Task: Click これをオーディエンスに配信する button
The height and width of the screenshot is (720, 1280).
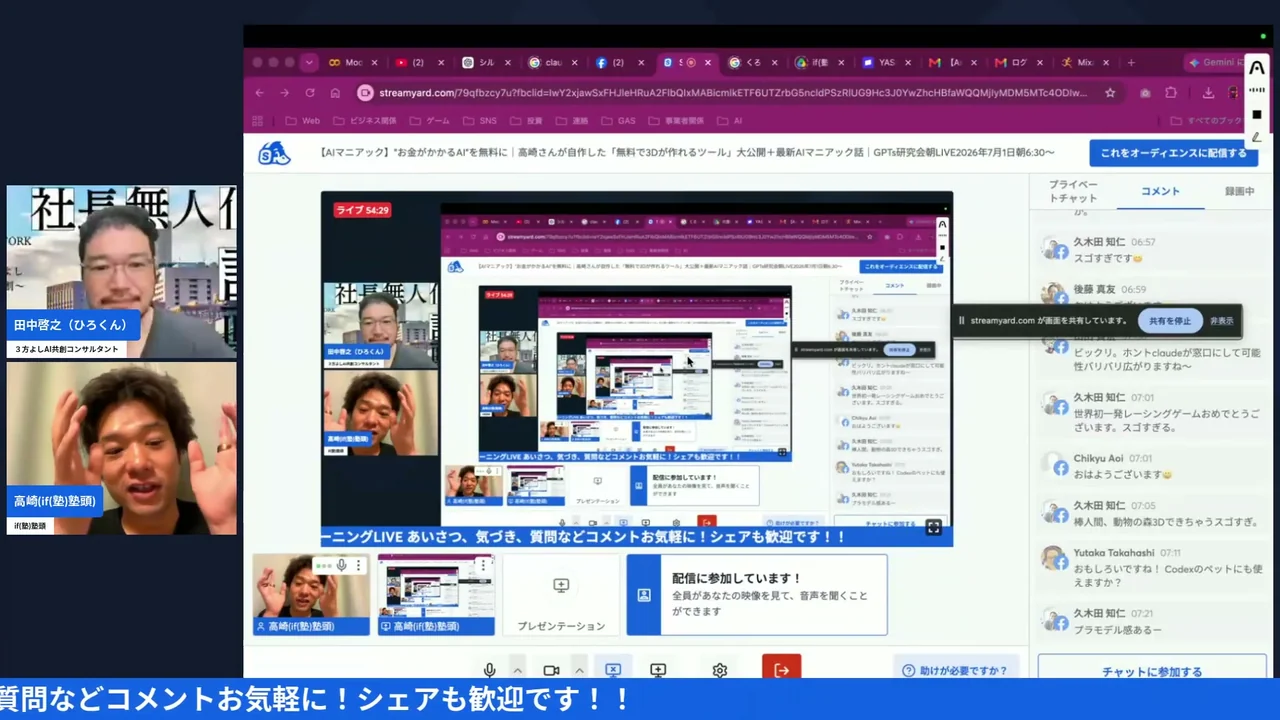Action: click(1174, 153)
